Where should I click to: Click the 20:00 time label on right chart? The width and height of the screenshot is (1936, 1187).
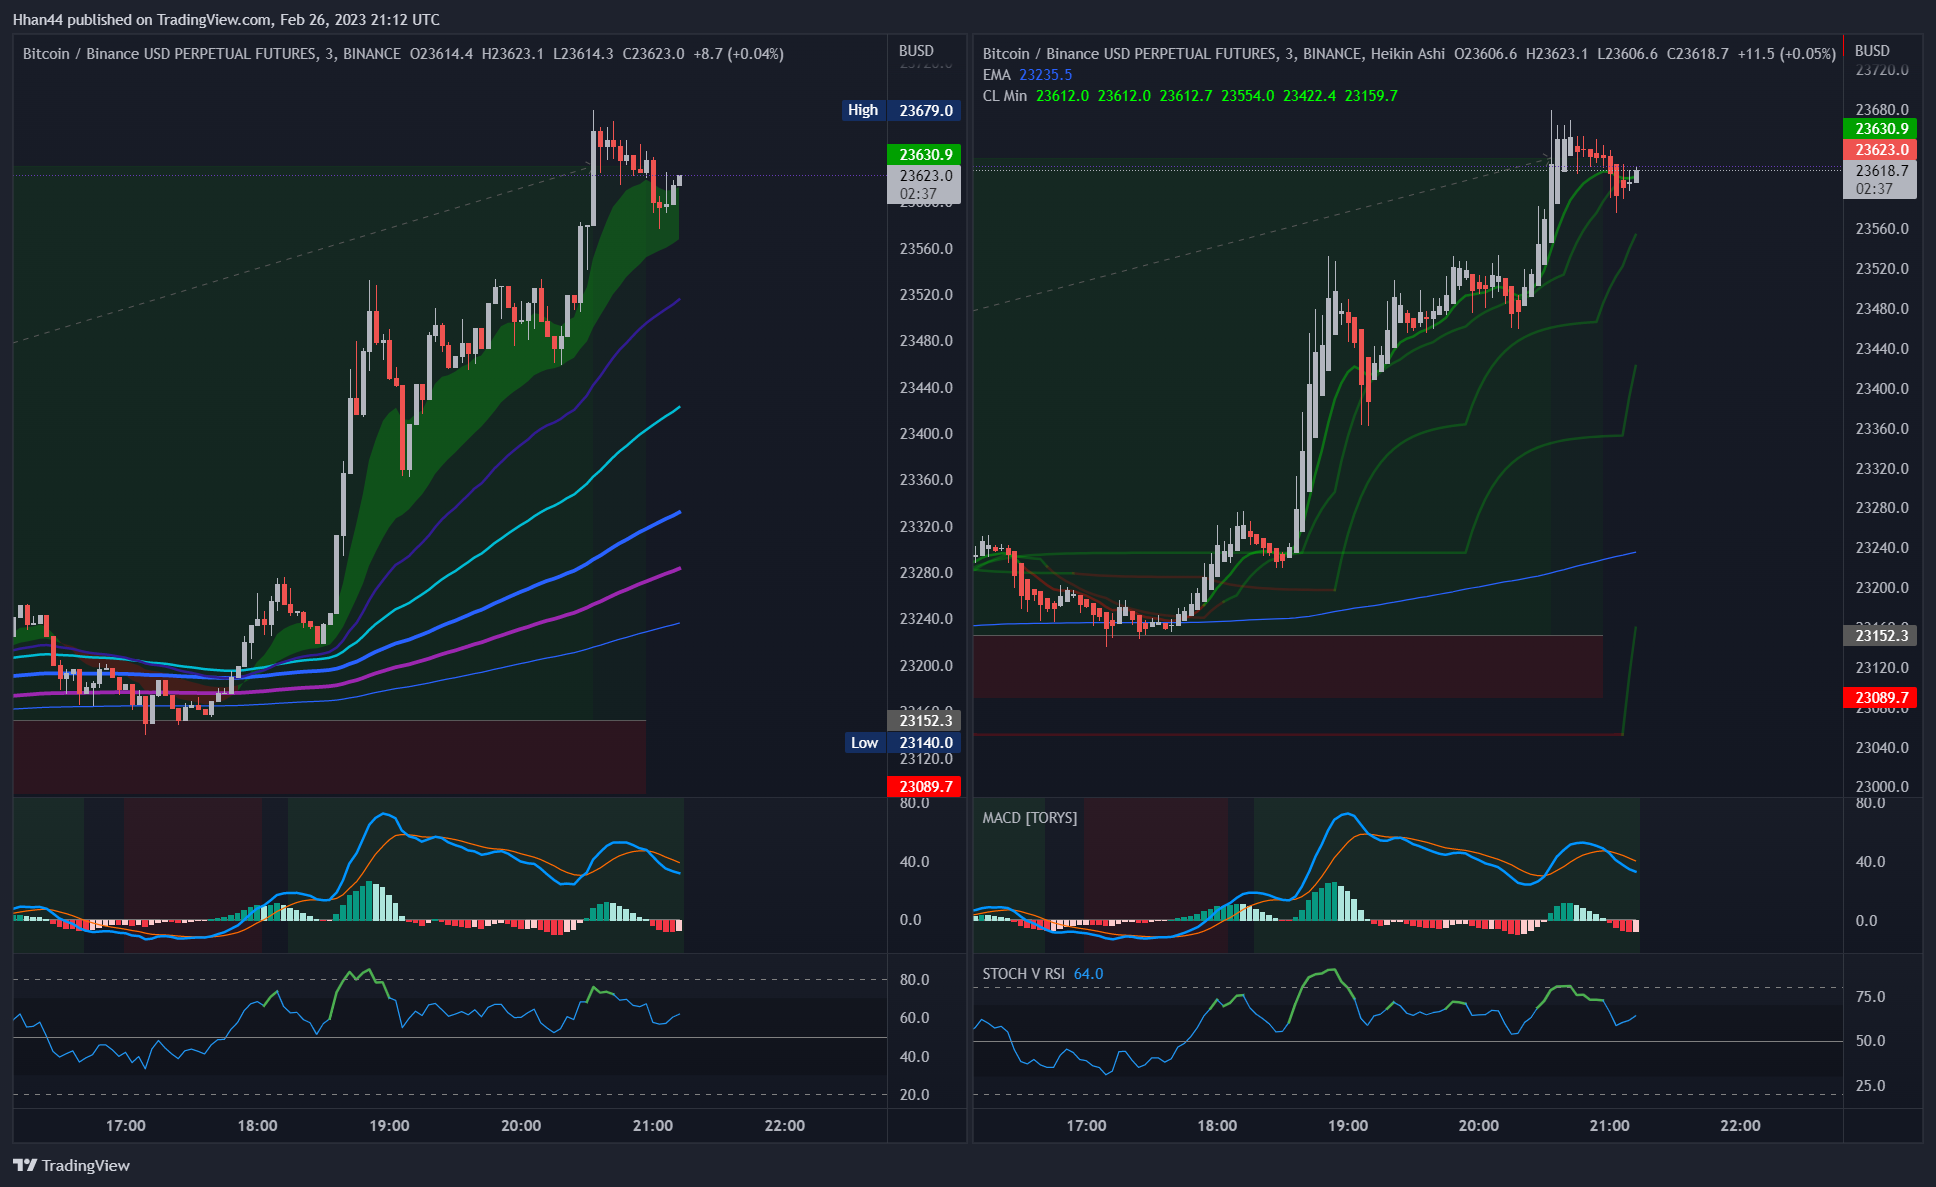(x=1479, y=1125)
